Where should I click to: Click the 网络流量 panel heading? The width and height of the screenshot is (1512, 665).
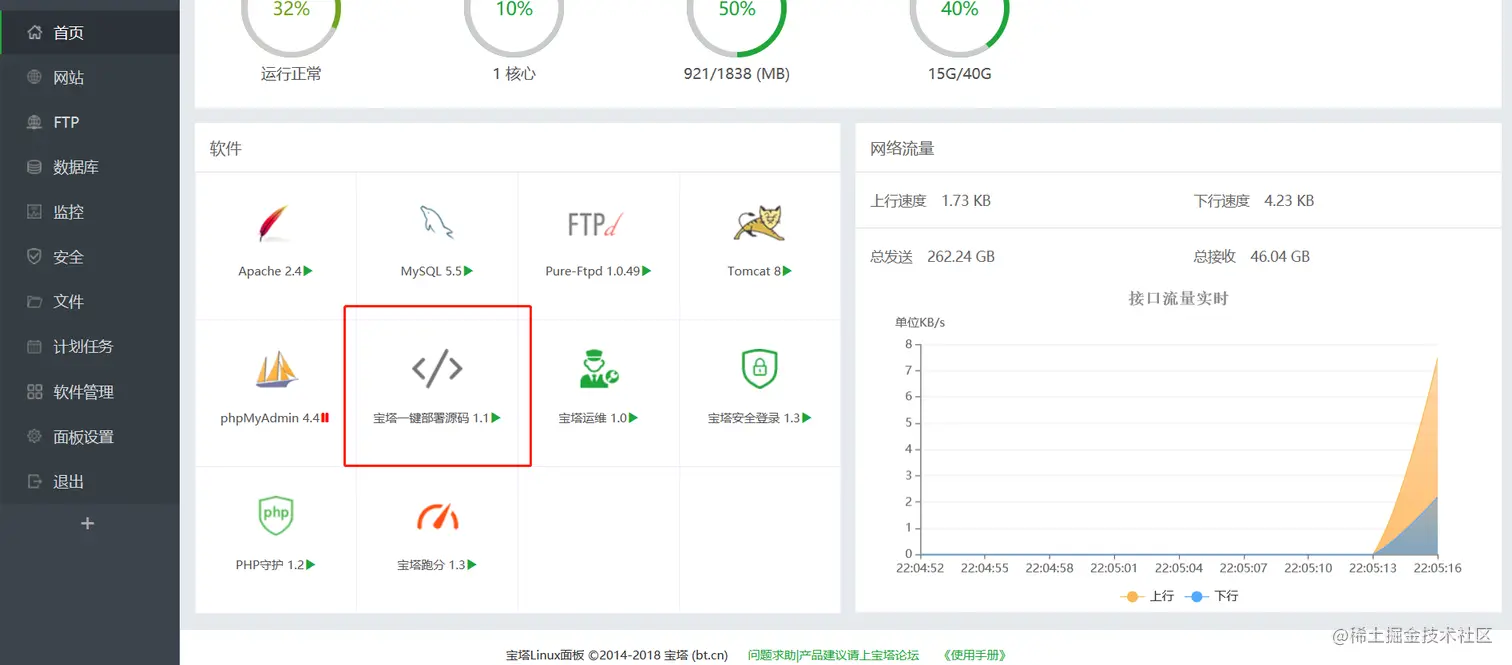902,149
